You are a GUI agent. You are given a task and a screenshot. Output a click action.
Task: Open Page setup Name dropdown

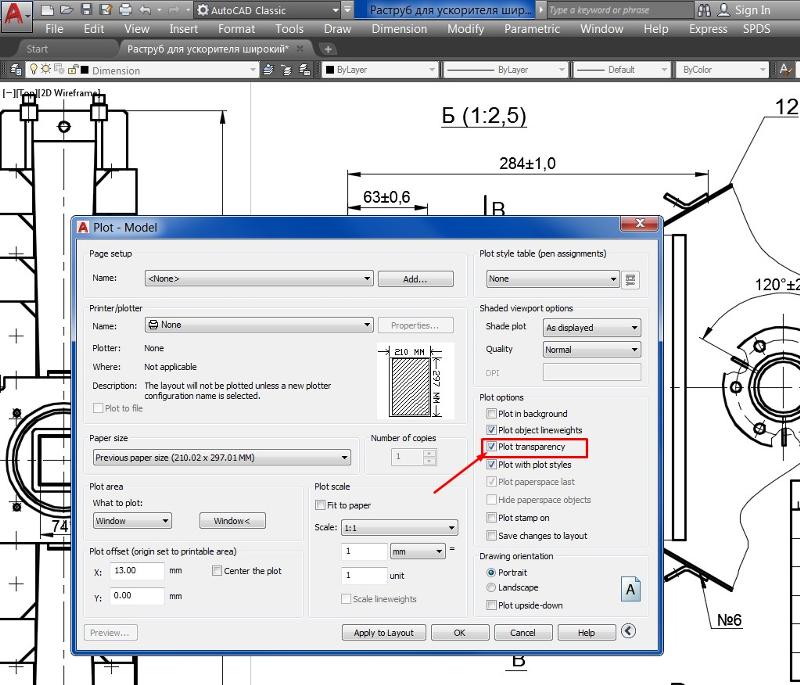pos(259,278)
